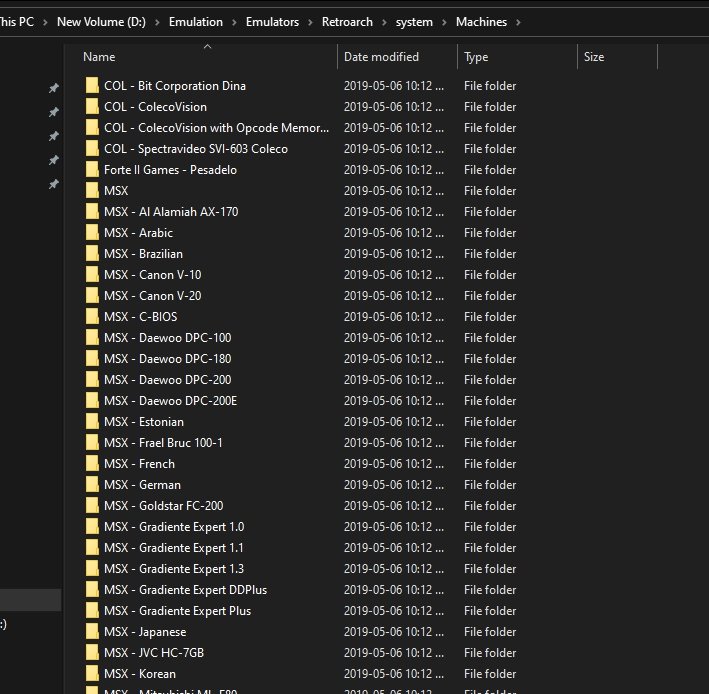This screenshot has width=709, height=694.
Task: Click the third pin icon in the navigation pane
Action: click(x=54, y=136)
